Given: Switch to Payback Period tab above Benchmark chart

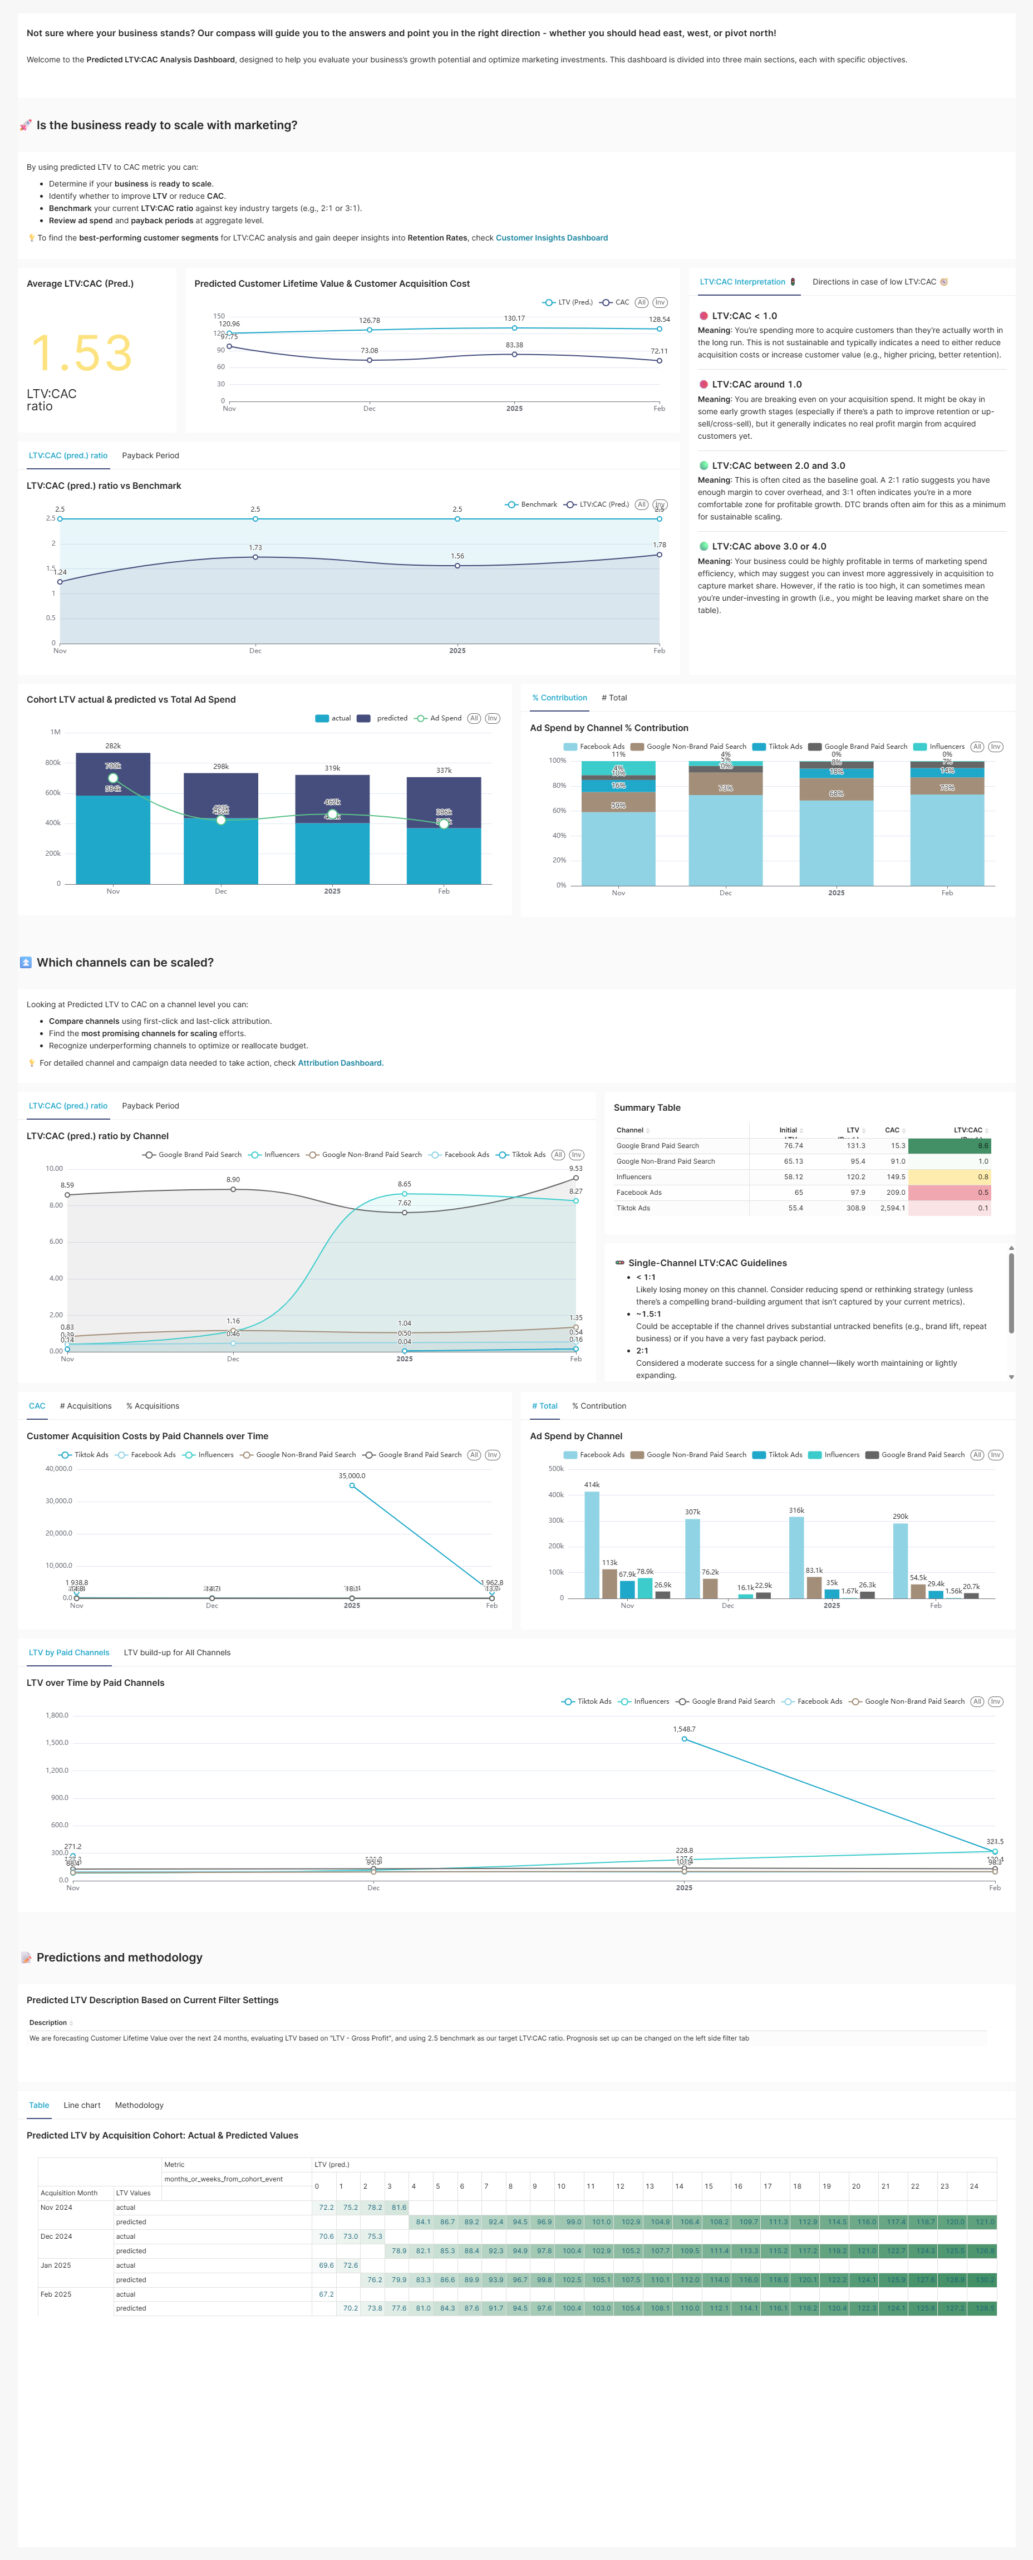Looking at the screenshot, I should (x=150, y=455).
